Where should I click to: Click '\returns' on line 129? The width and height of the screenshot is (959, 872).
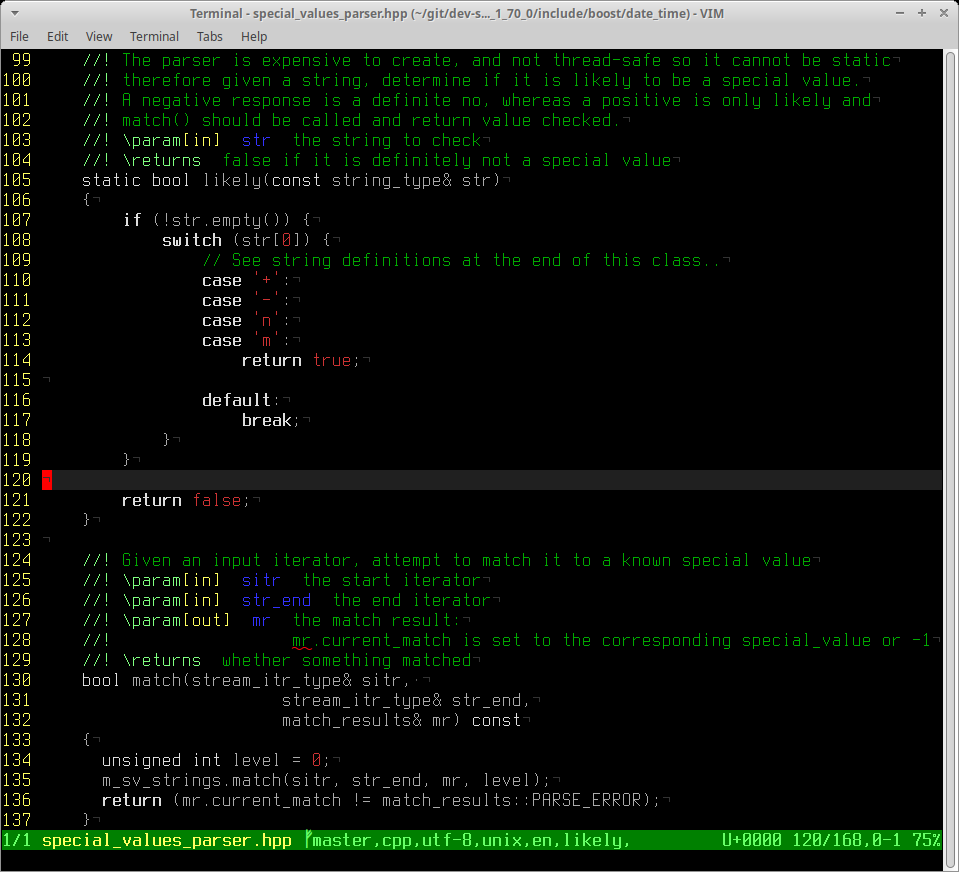(x=161, y=661)
